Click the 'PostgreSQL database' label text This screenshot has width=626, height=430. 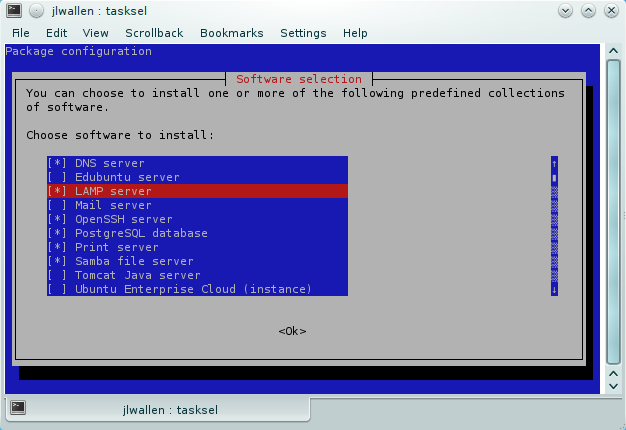[x=141, y=233]
